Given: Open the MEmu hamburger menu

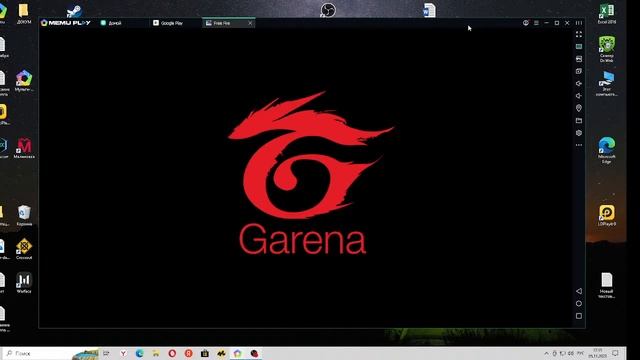Looking at the screenshot, I should 536,23.
